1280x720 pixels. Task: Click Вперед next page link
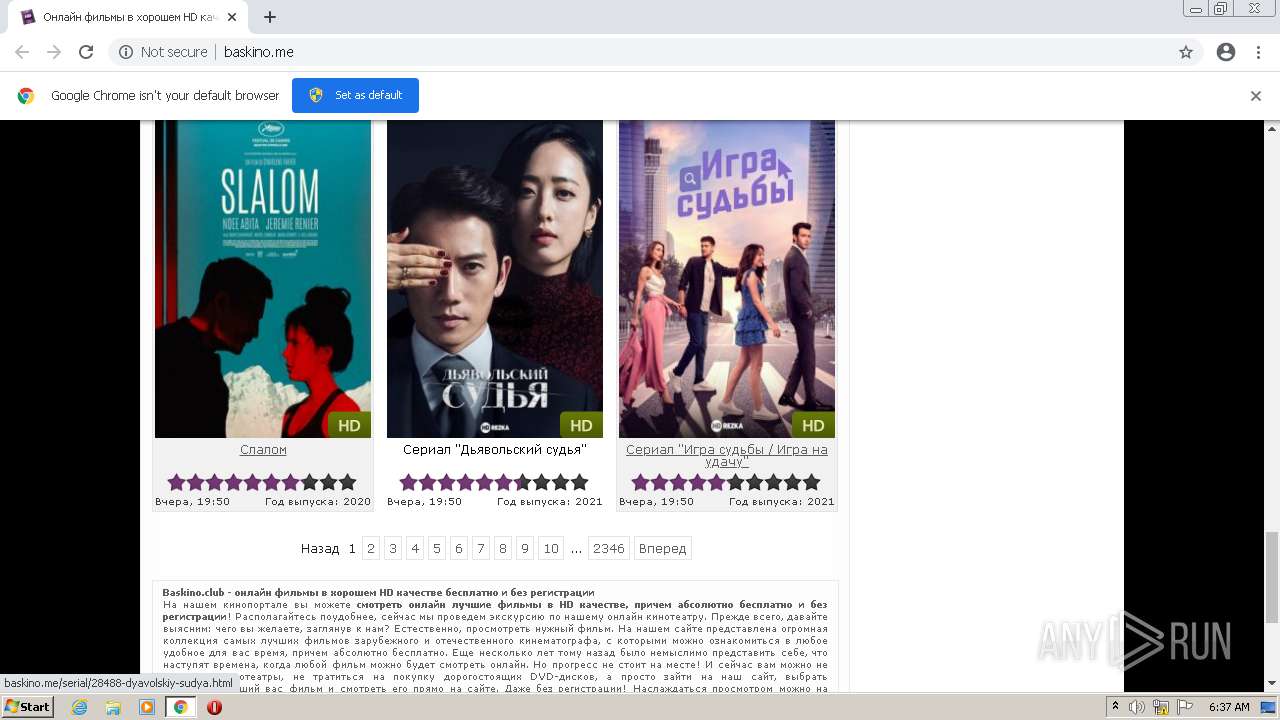[662, 548]
